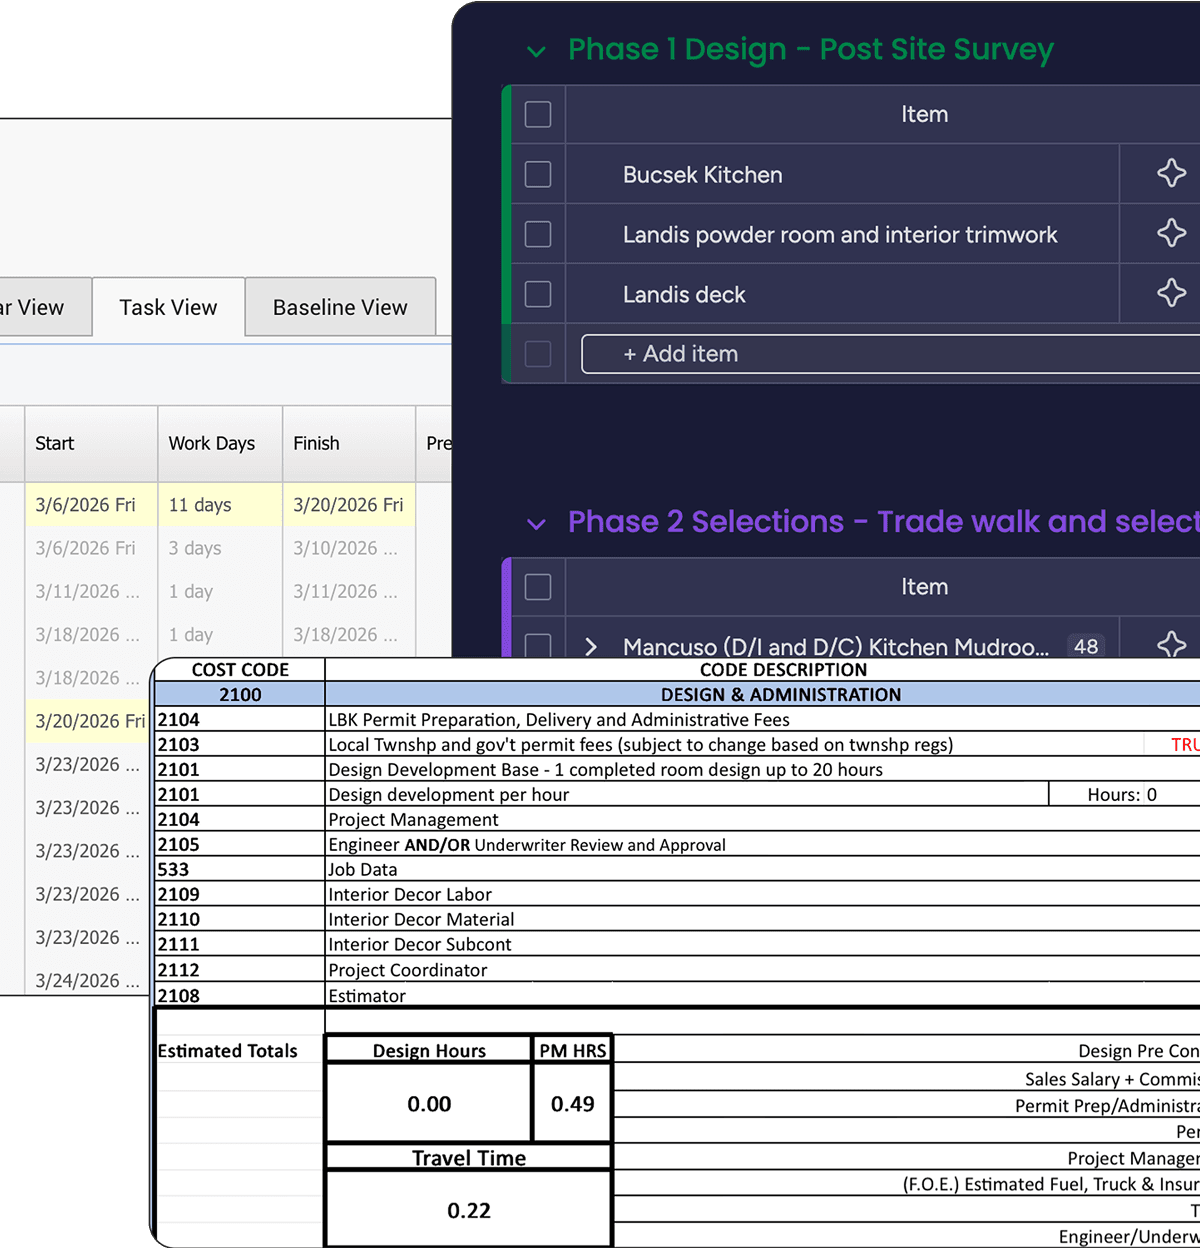
Task: Select Interior Decor Subcont cell
Action: pos(763,944)
